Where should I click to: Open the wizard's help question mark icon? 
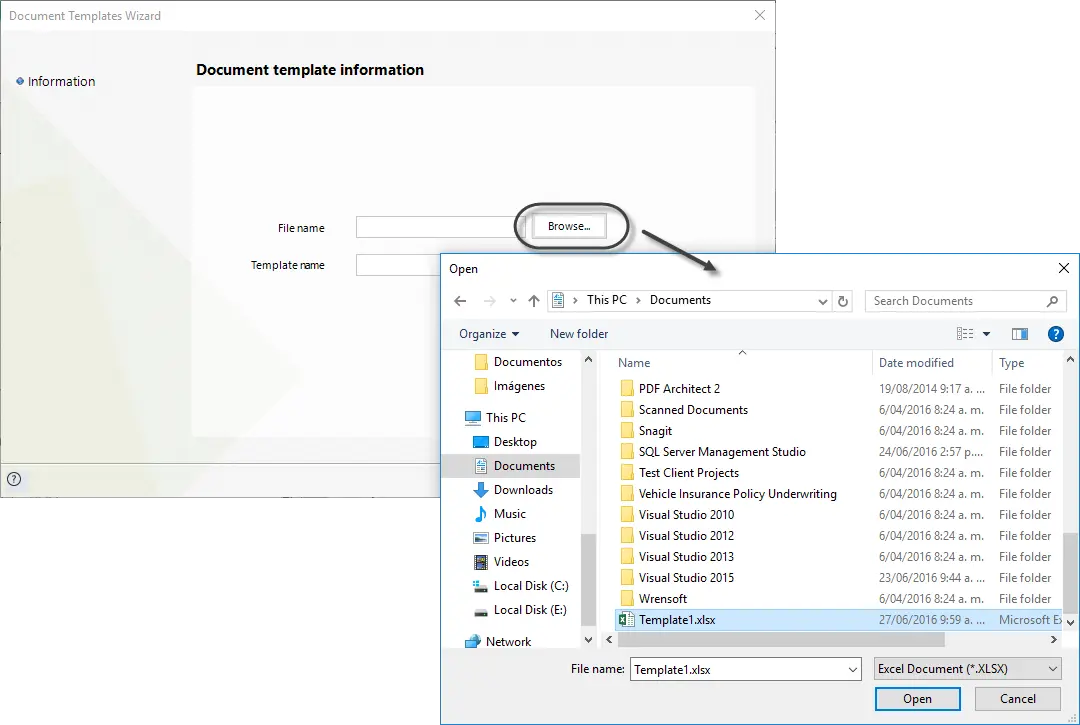[14, 479]
